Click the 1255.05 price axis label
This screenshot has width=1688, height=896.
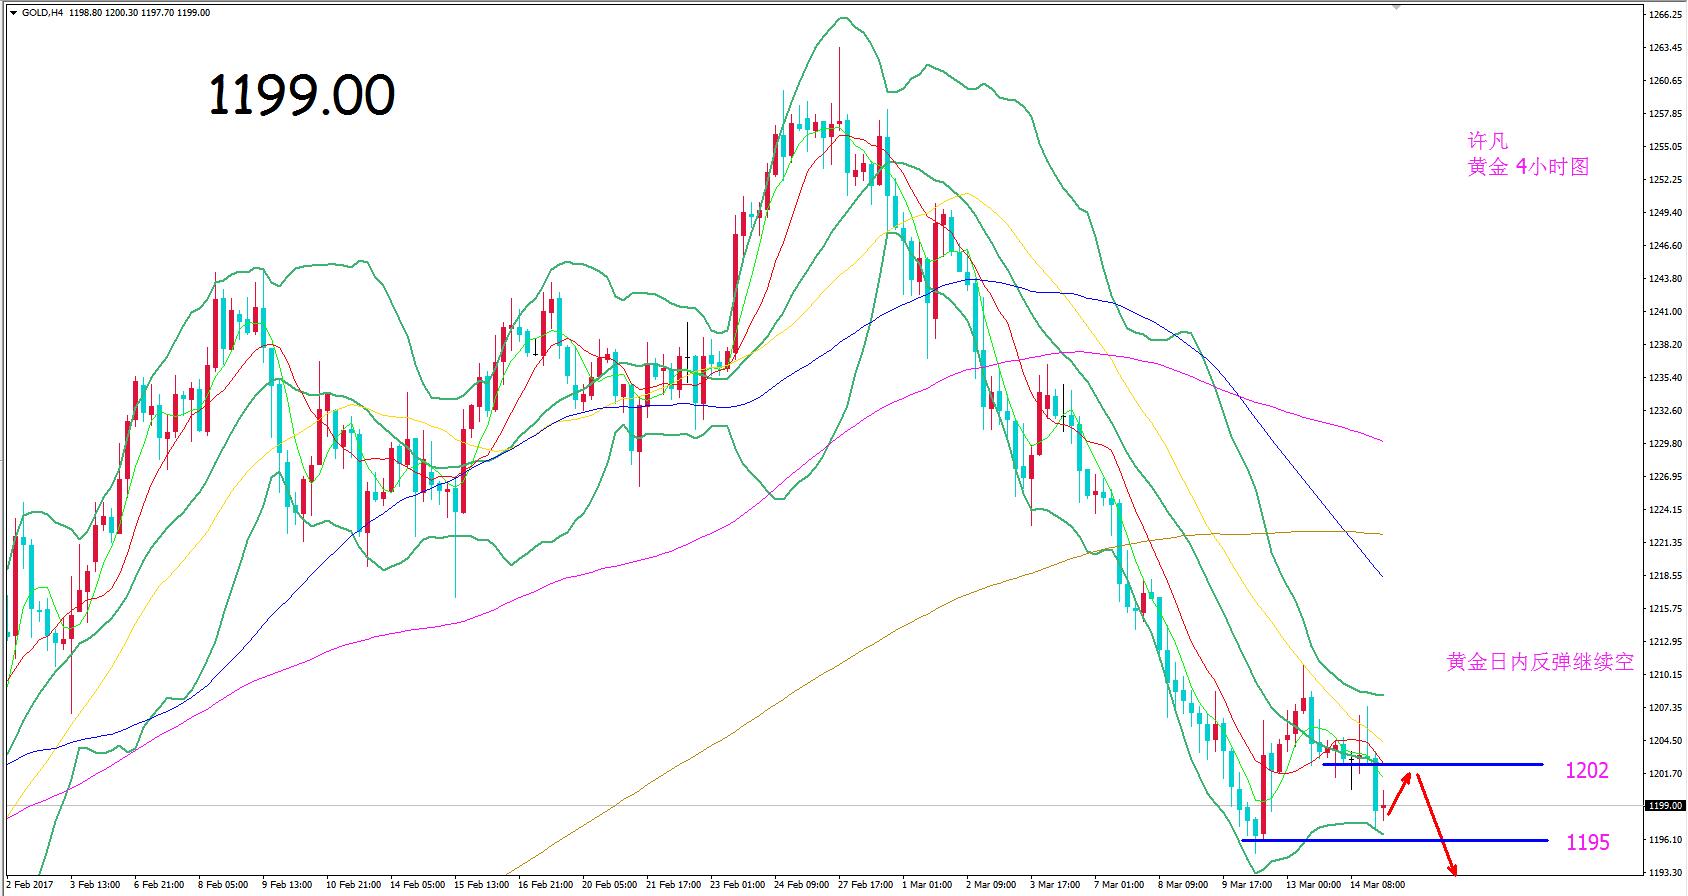pyautogui.click(x=1666, y=147)
